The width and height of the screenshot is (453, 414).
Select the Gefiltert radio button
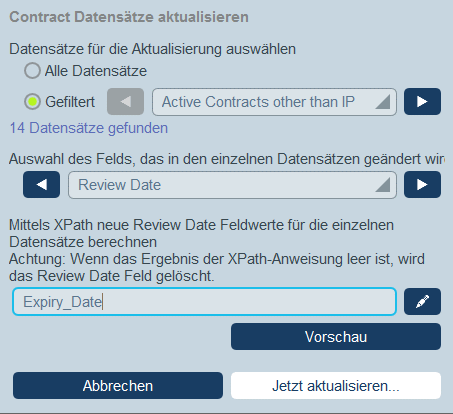tap(32, 102)
